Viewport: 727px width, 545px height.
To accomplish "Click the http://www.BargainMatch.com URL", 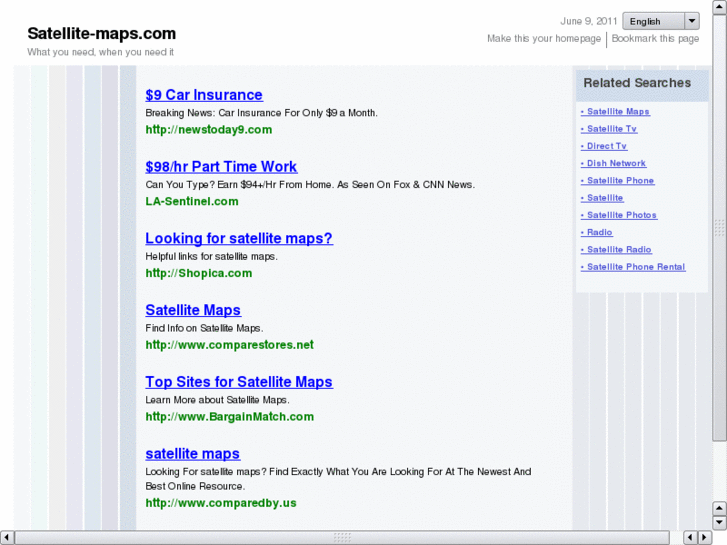I will (230, 417).
